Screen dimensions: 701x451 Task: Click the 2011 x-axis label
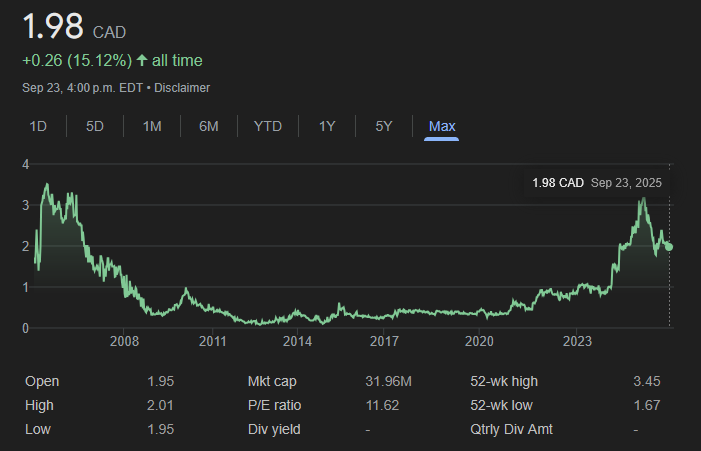212,341
